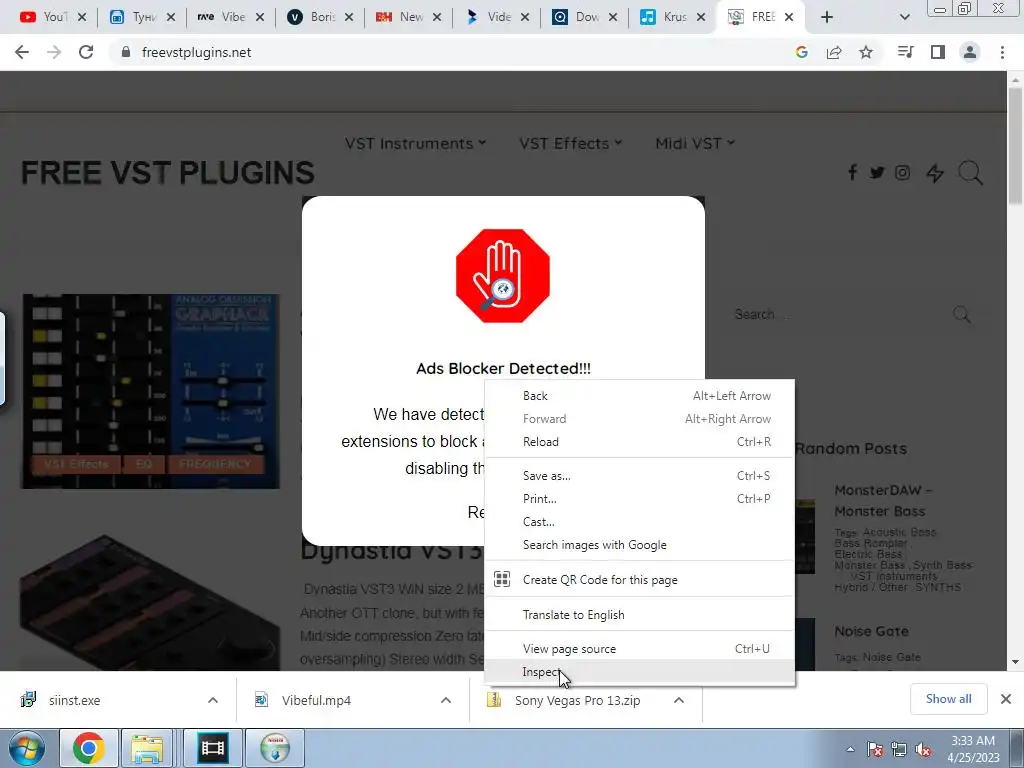Open Chrome from the taskbar
Screen dimensions: 1024x768
pyautogui.click(x=89, y=748)
